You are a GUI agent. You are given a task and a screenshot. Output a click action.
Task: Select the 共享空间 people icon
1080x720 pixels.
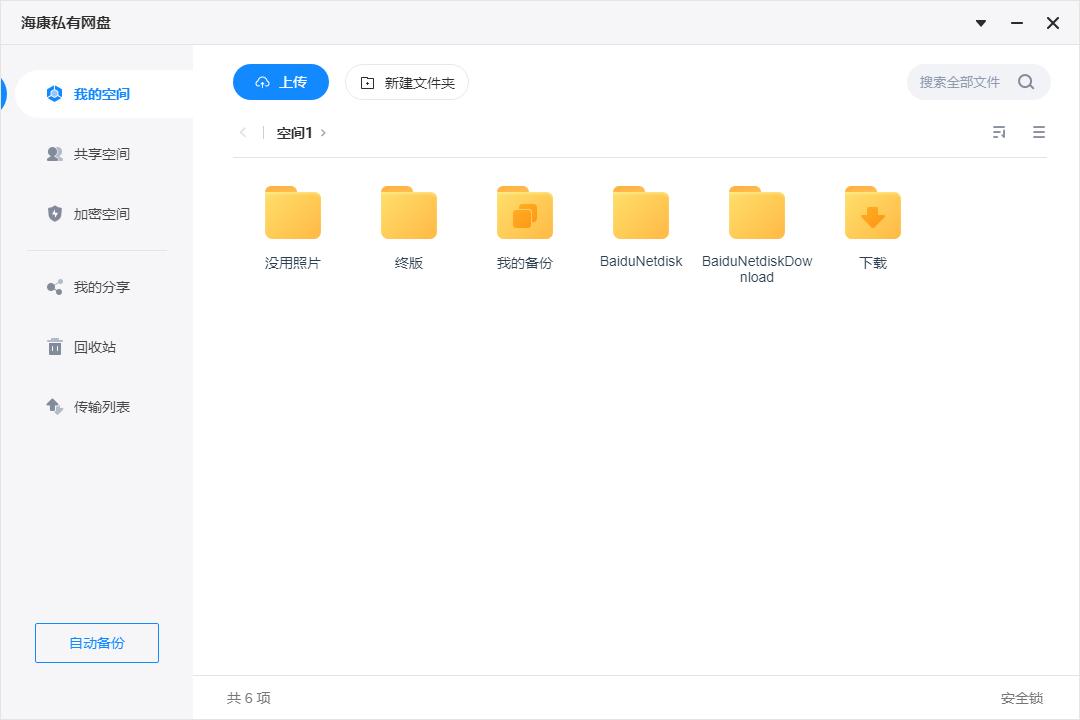pyautogui.click(x=54, y=153)
